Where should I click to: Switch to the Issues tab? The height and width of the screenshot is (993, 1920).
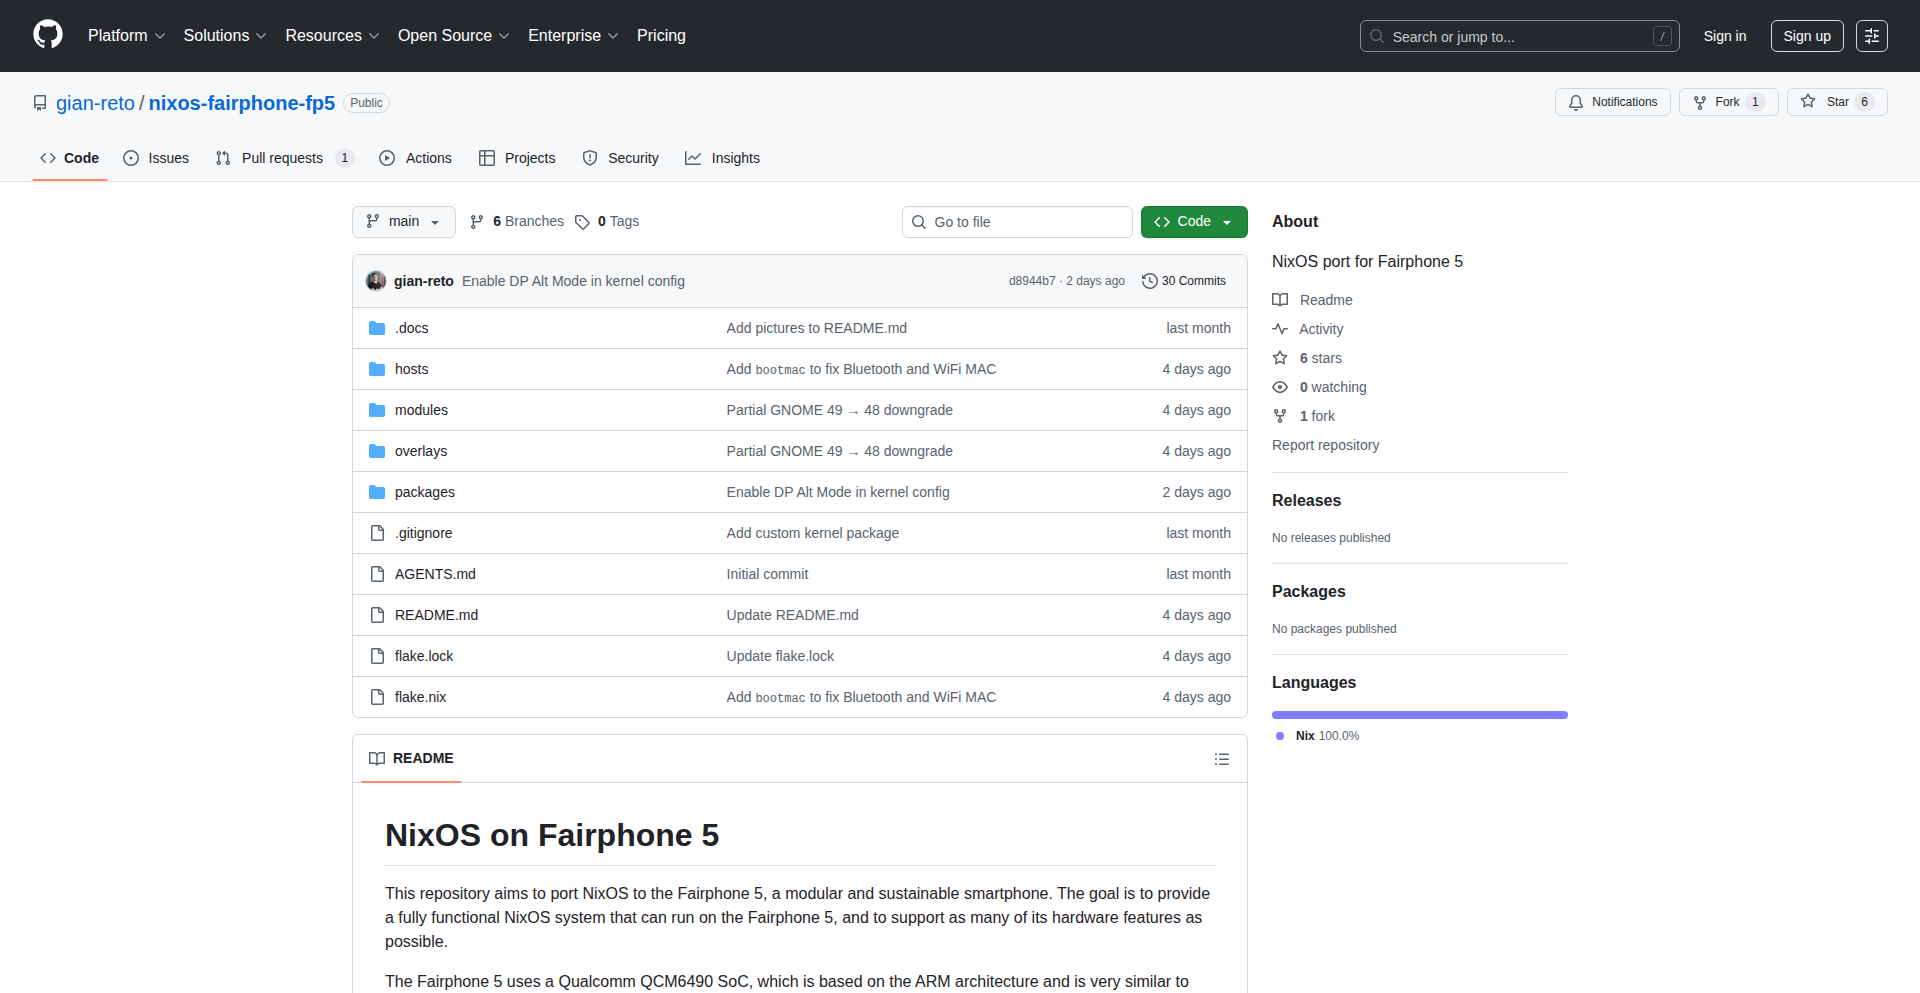[x=156, y=158]
